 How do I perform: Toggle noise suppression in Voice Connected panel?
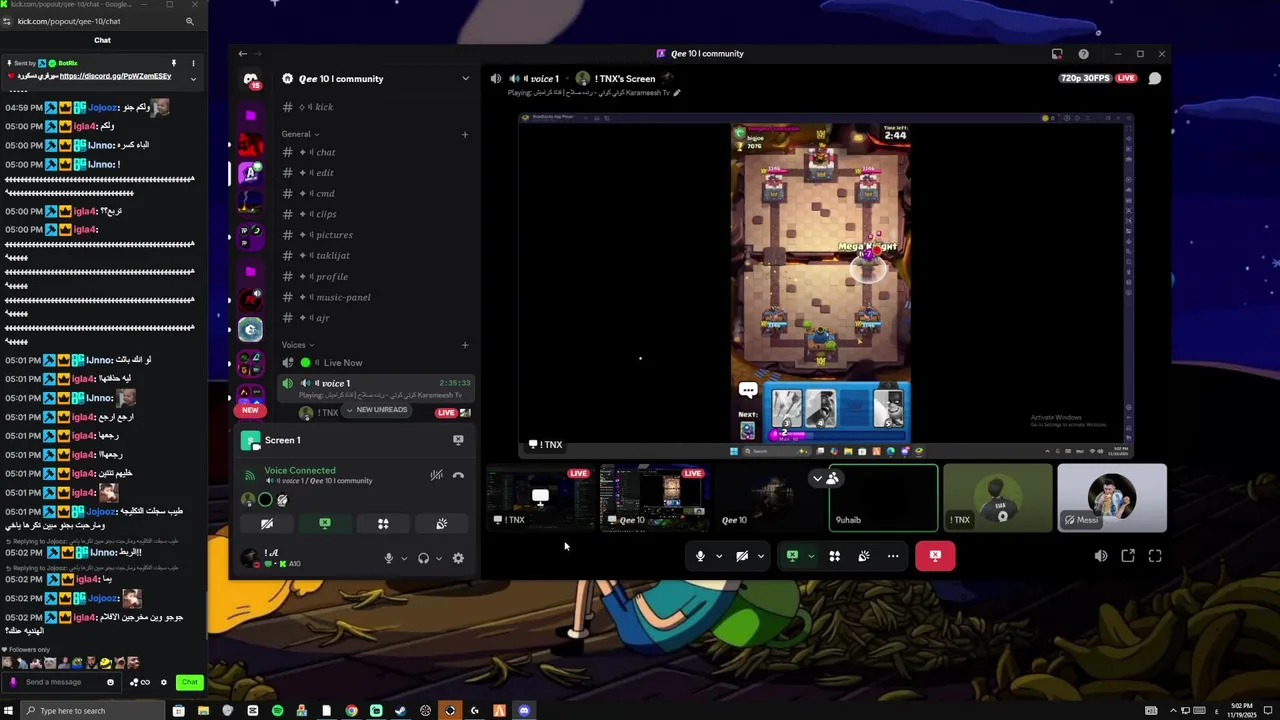coord(436,475)
